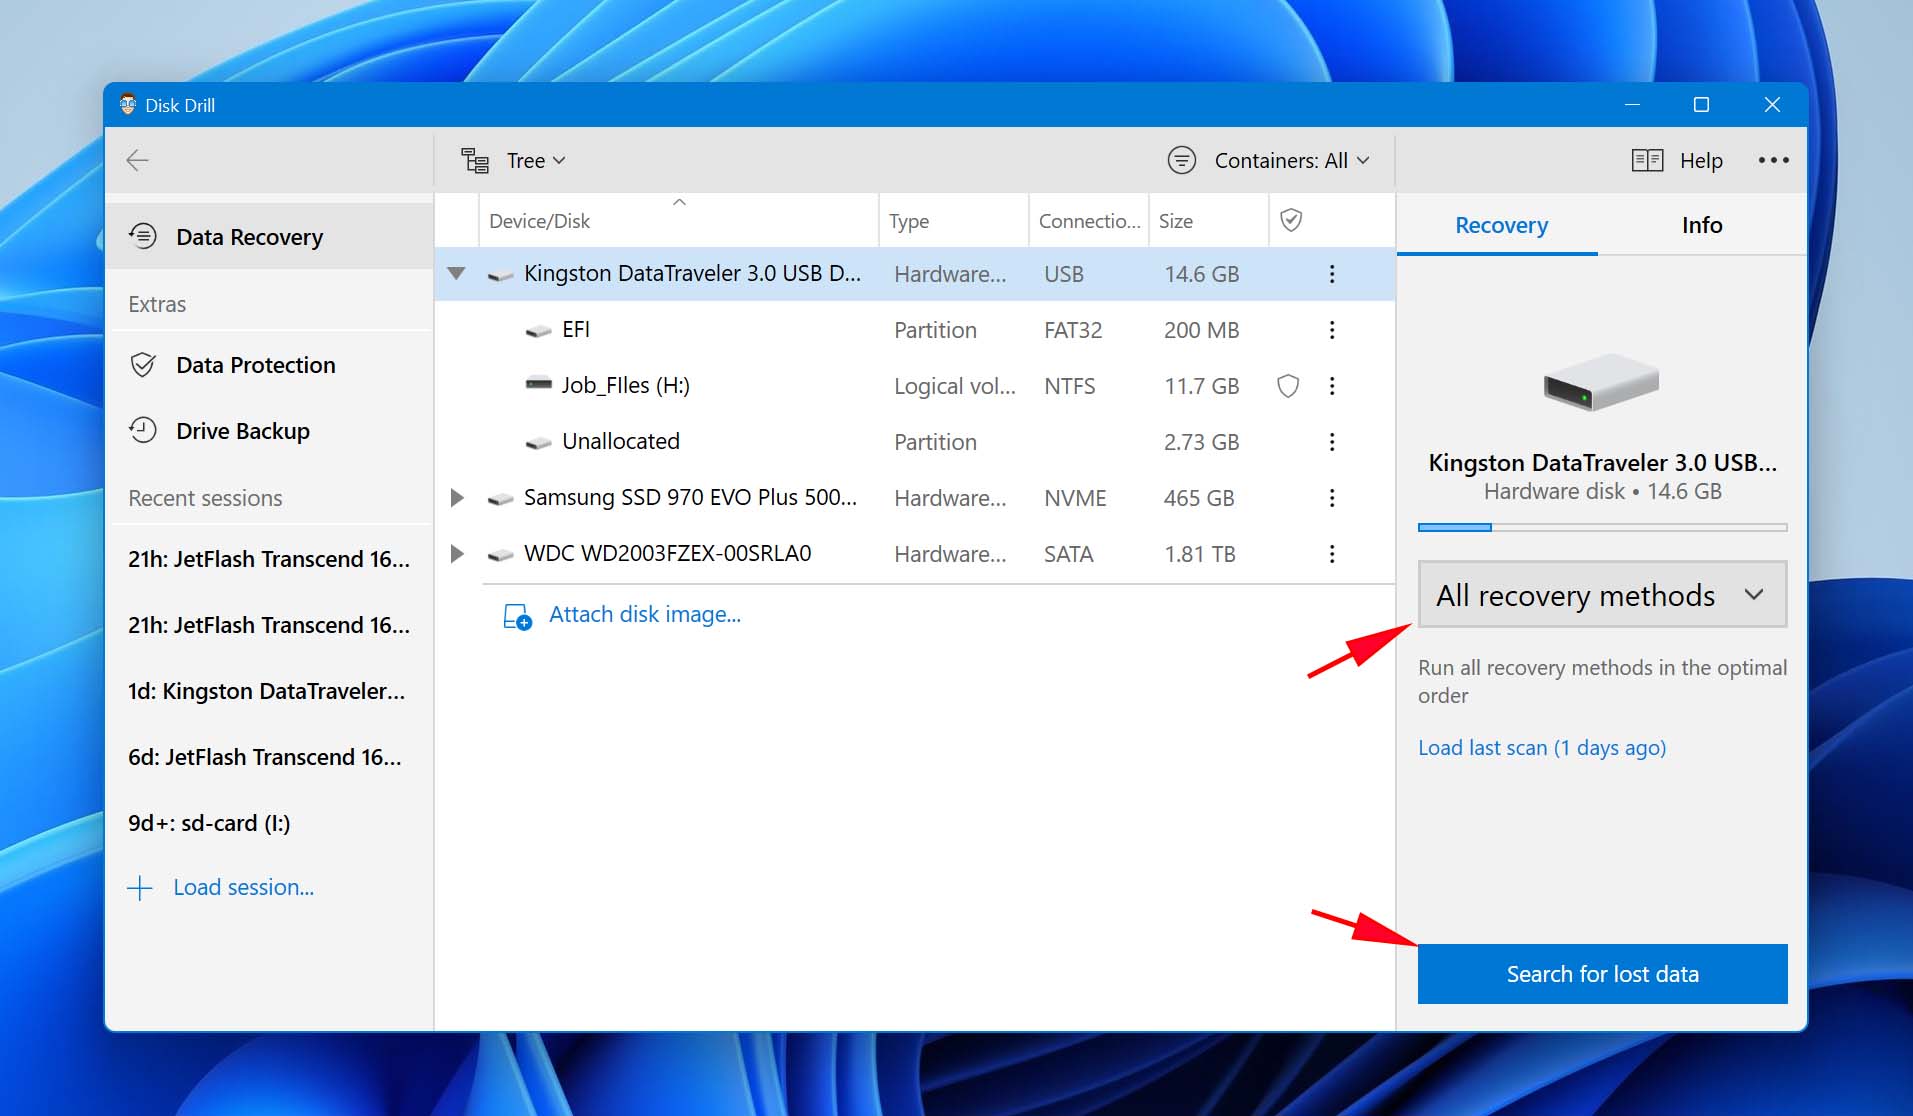Open Data Protection

click(269, 364)
